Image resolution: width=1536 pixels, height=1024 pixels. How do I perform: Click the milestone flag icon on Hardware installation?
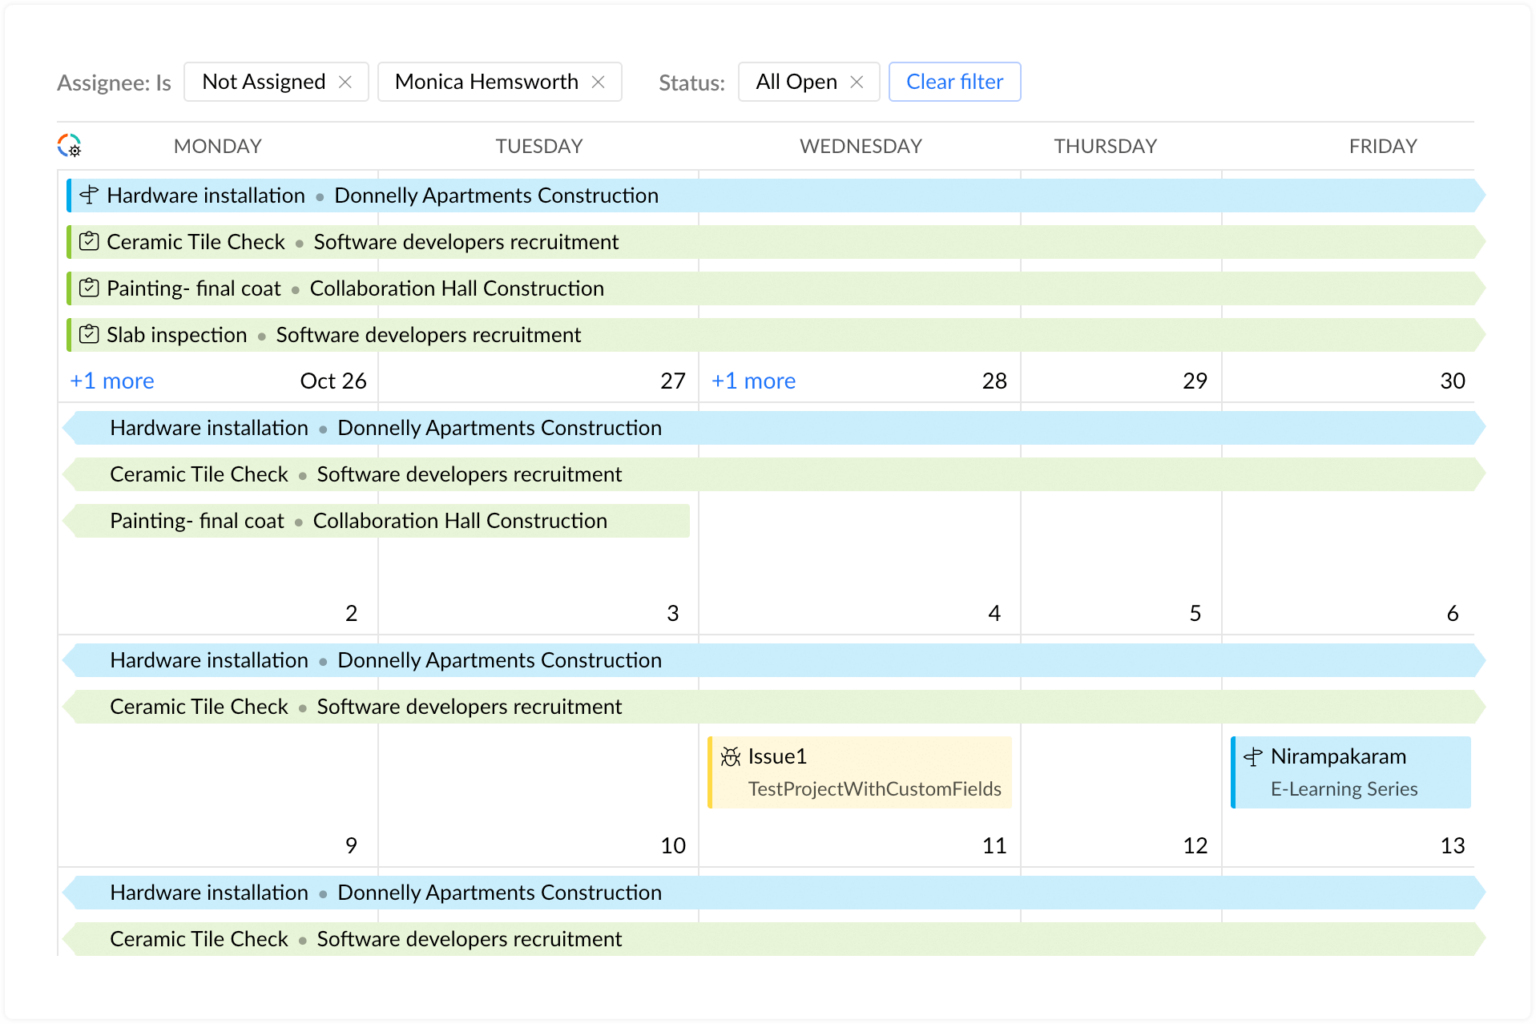(x=88, y=195)
